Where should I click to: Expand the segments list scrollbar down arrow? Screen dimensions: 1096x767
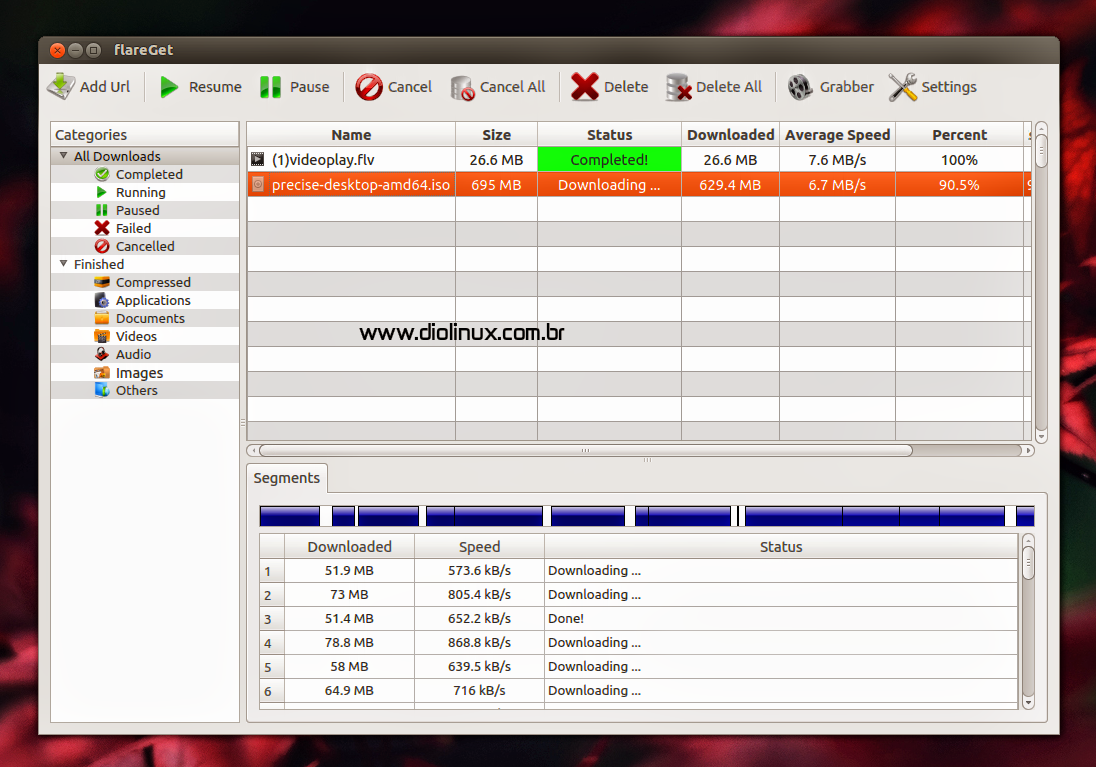pos(1029,702)
